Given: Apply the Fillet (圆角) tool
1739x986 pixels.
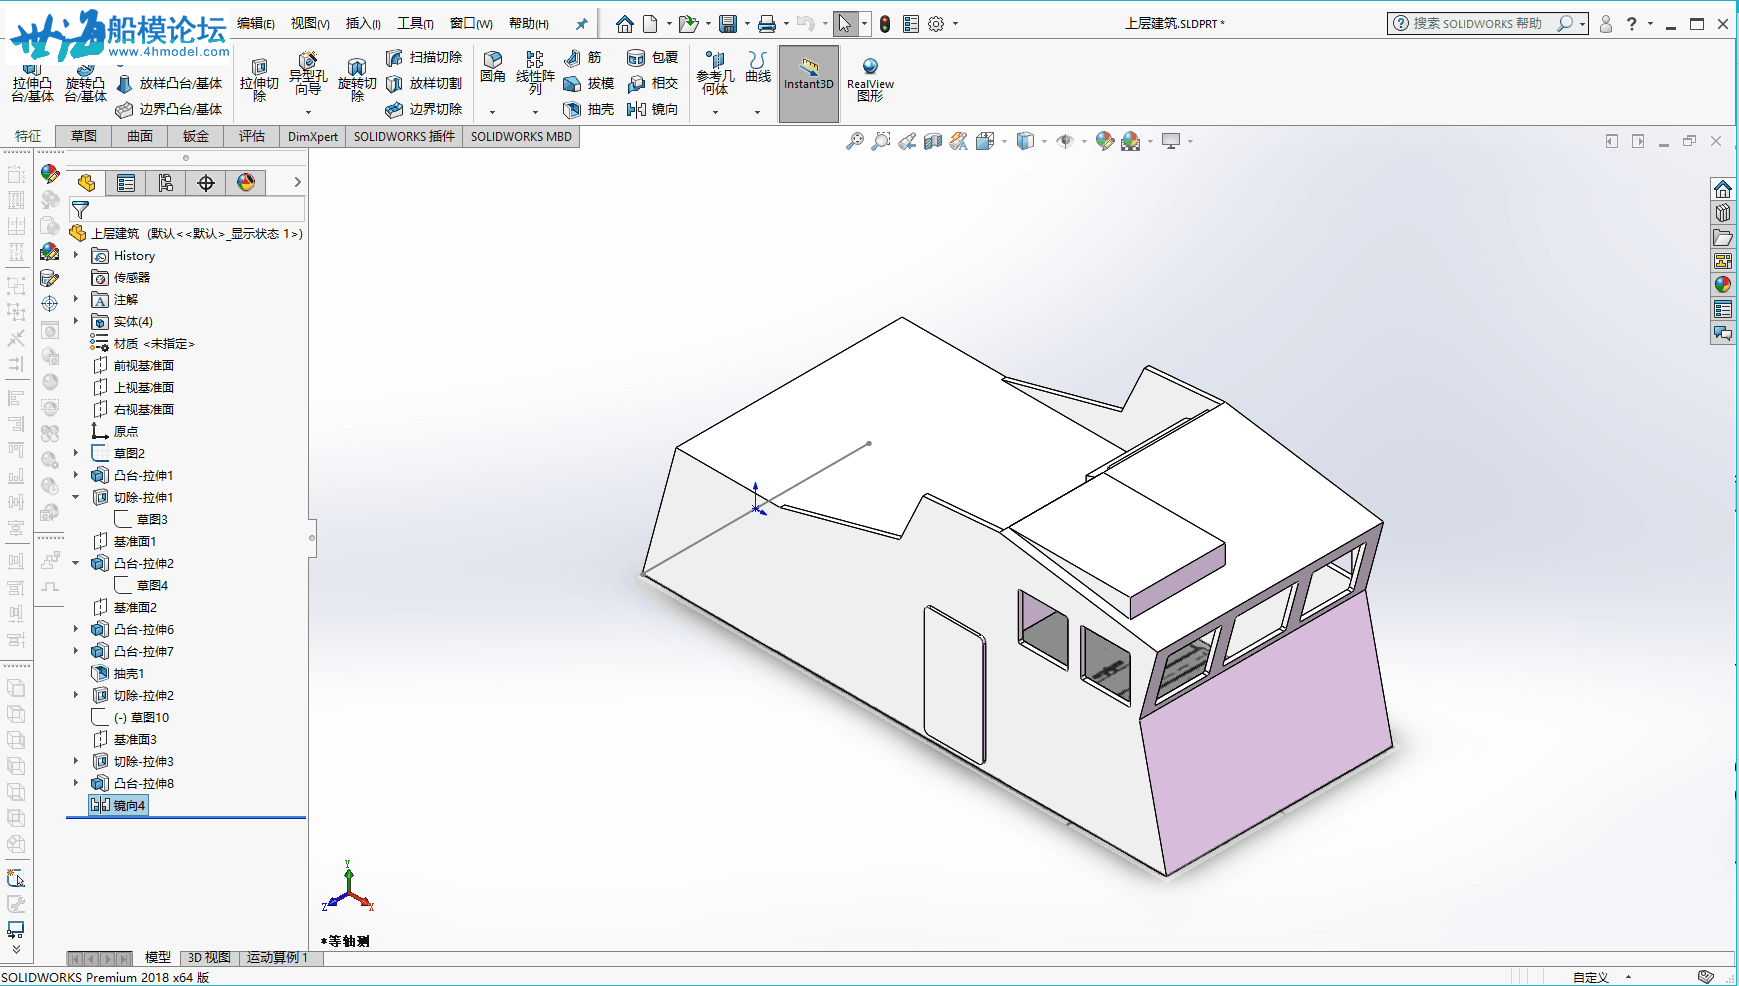Looking at the screenshot, I should pos(493,67).
